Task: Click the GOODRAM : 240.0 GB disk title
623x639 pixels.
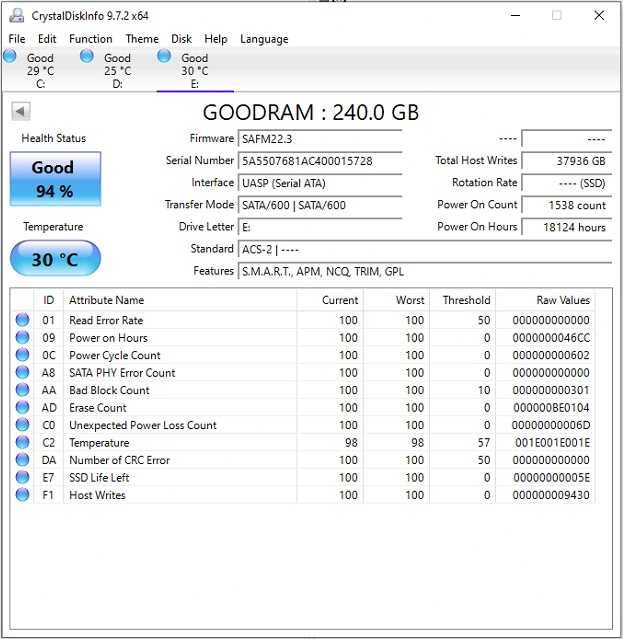Action: (x=311, y=112)
